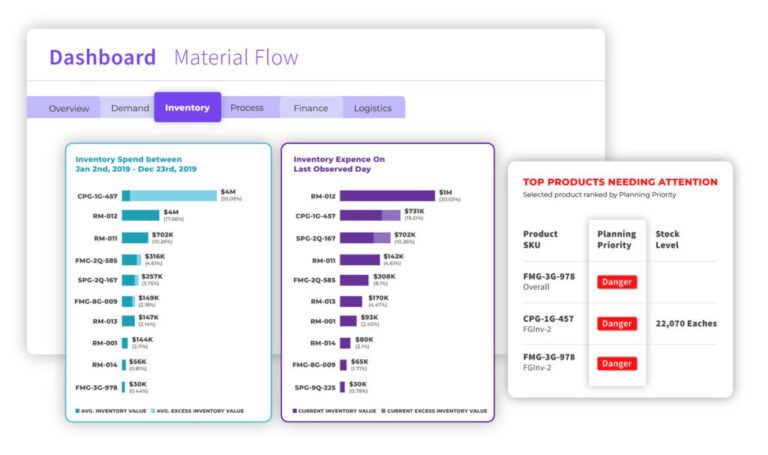The height and width of the screenshot is (455, 768).
Task: Click the Danger badge for CPG-1G-457
Action: tap(617, 323)
